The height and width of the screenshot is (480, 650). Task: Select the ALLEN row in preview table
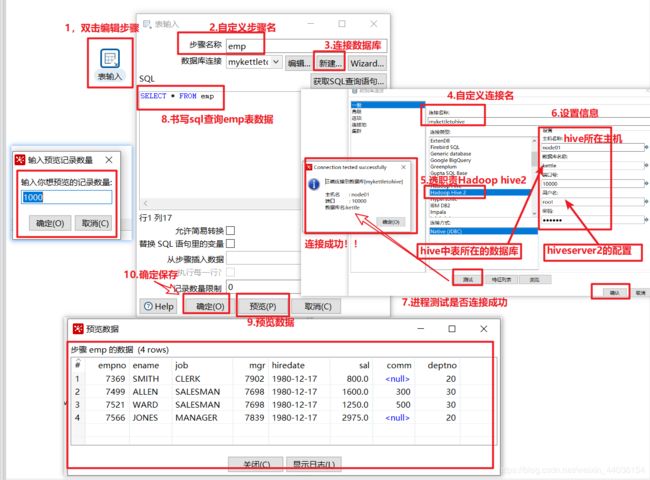coord(267,392)
